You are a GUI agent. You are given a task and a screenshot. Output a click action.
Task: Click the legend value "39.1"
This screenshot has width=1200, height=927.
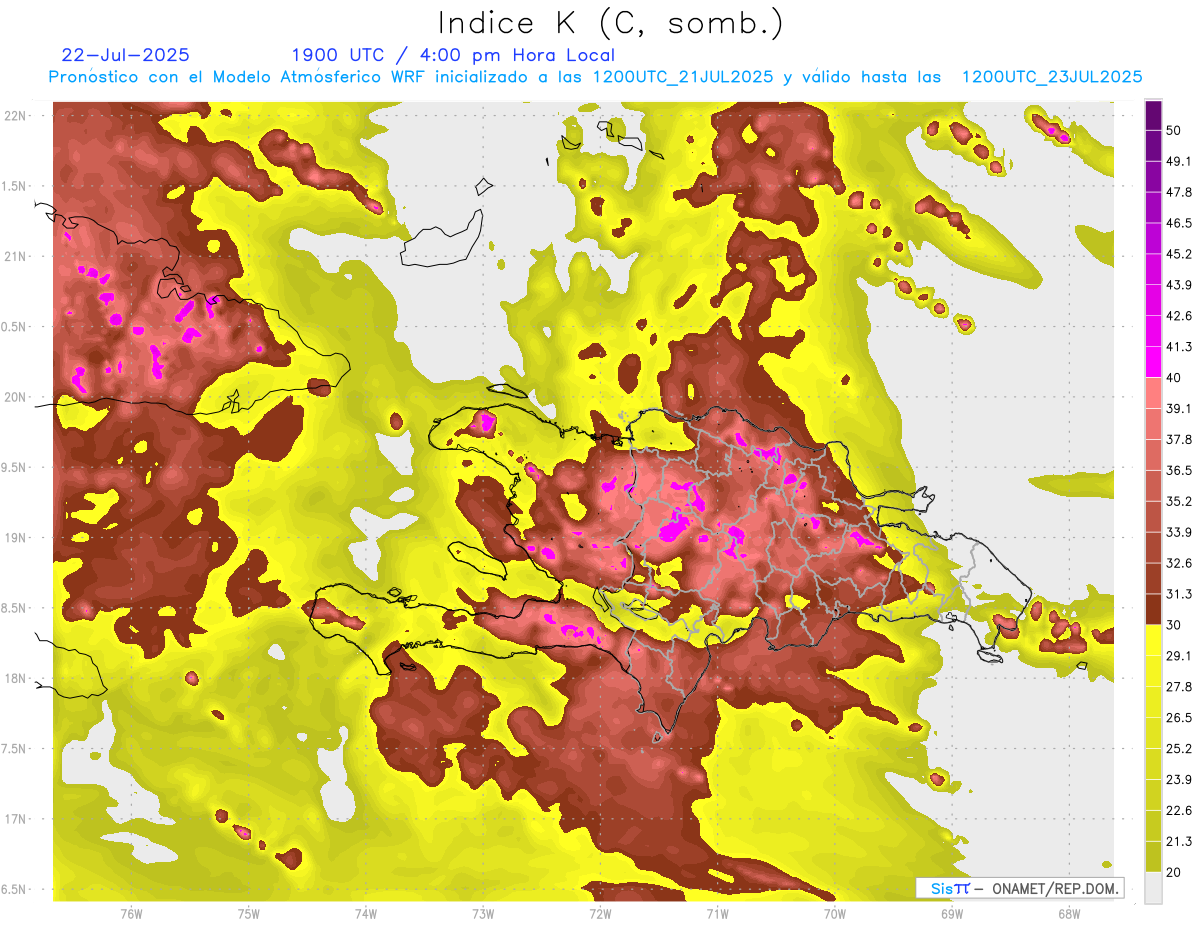[1179, 408]
